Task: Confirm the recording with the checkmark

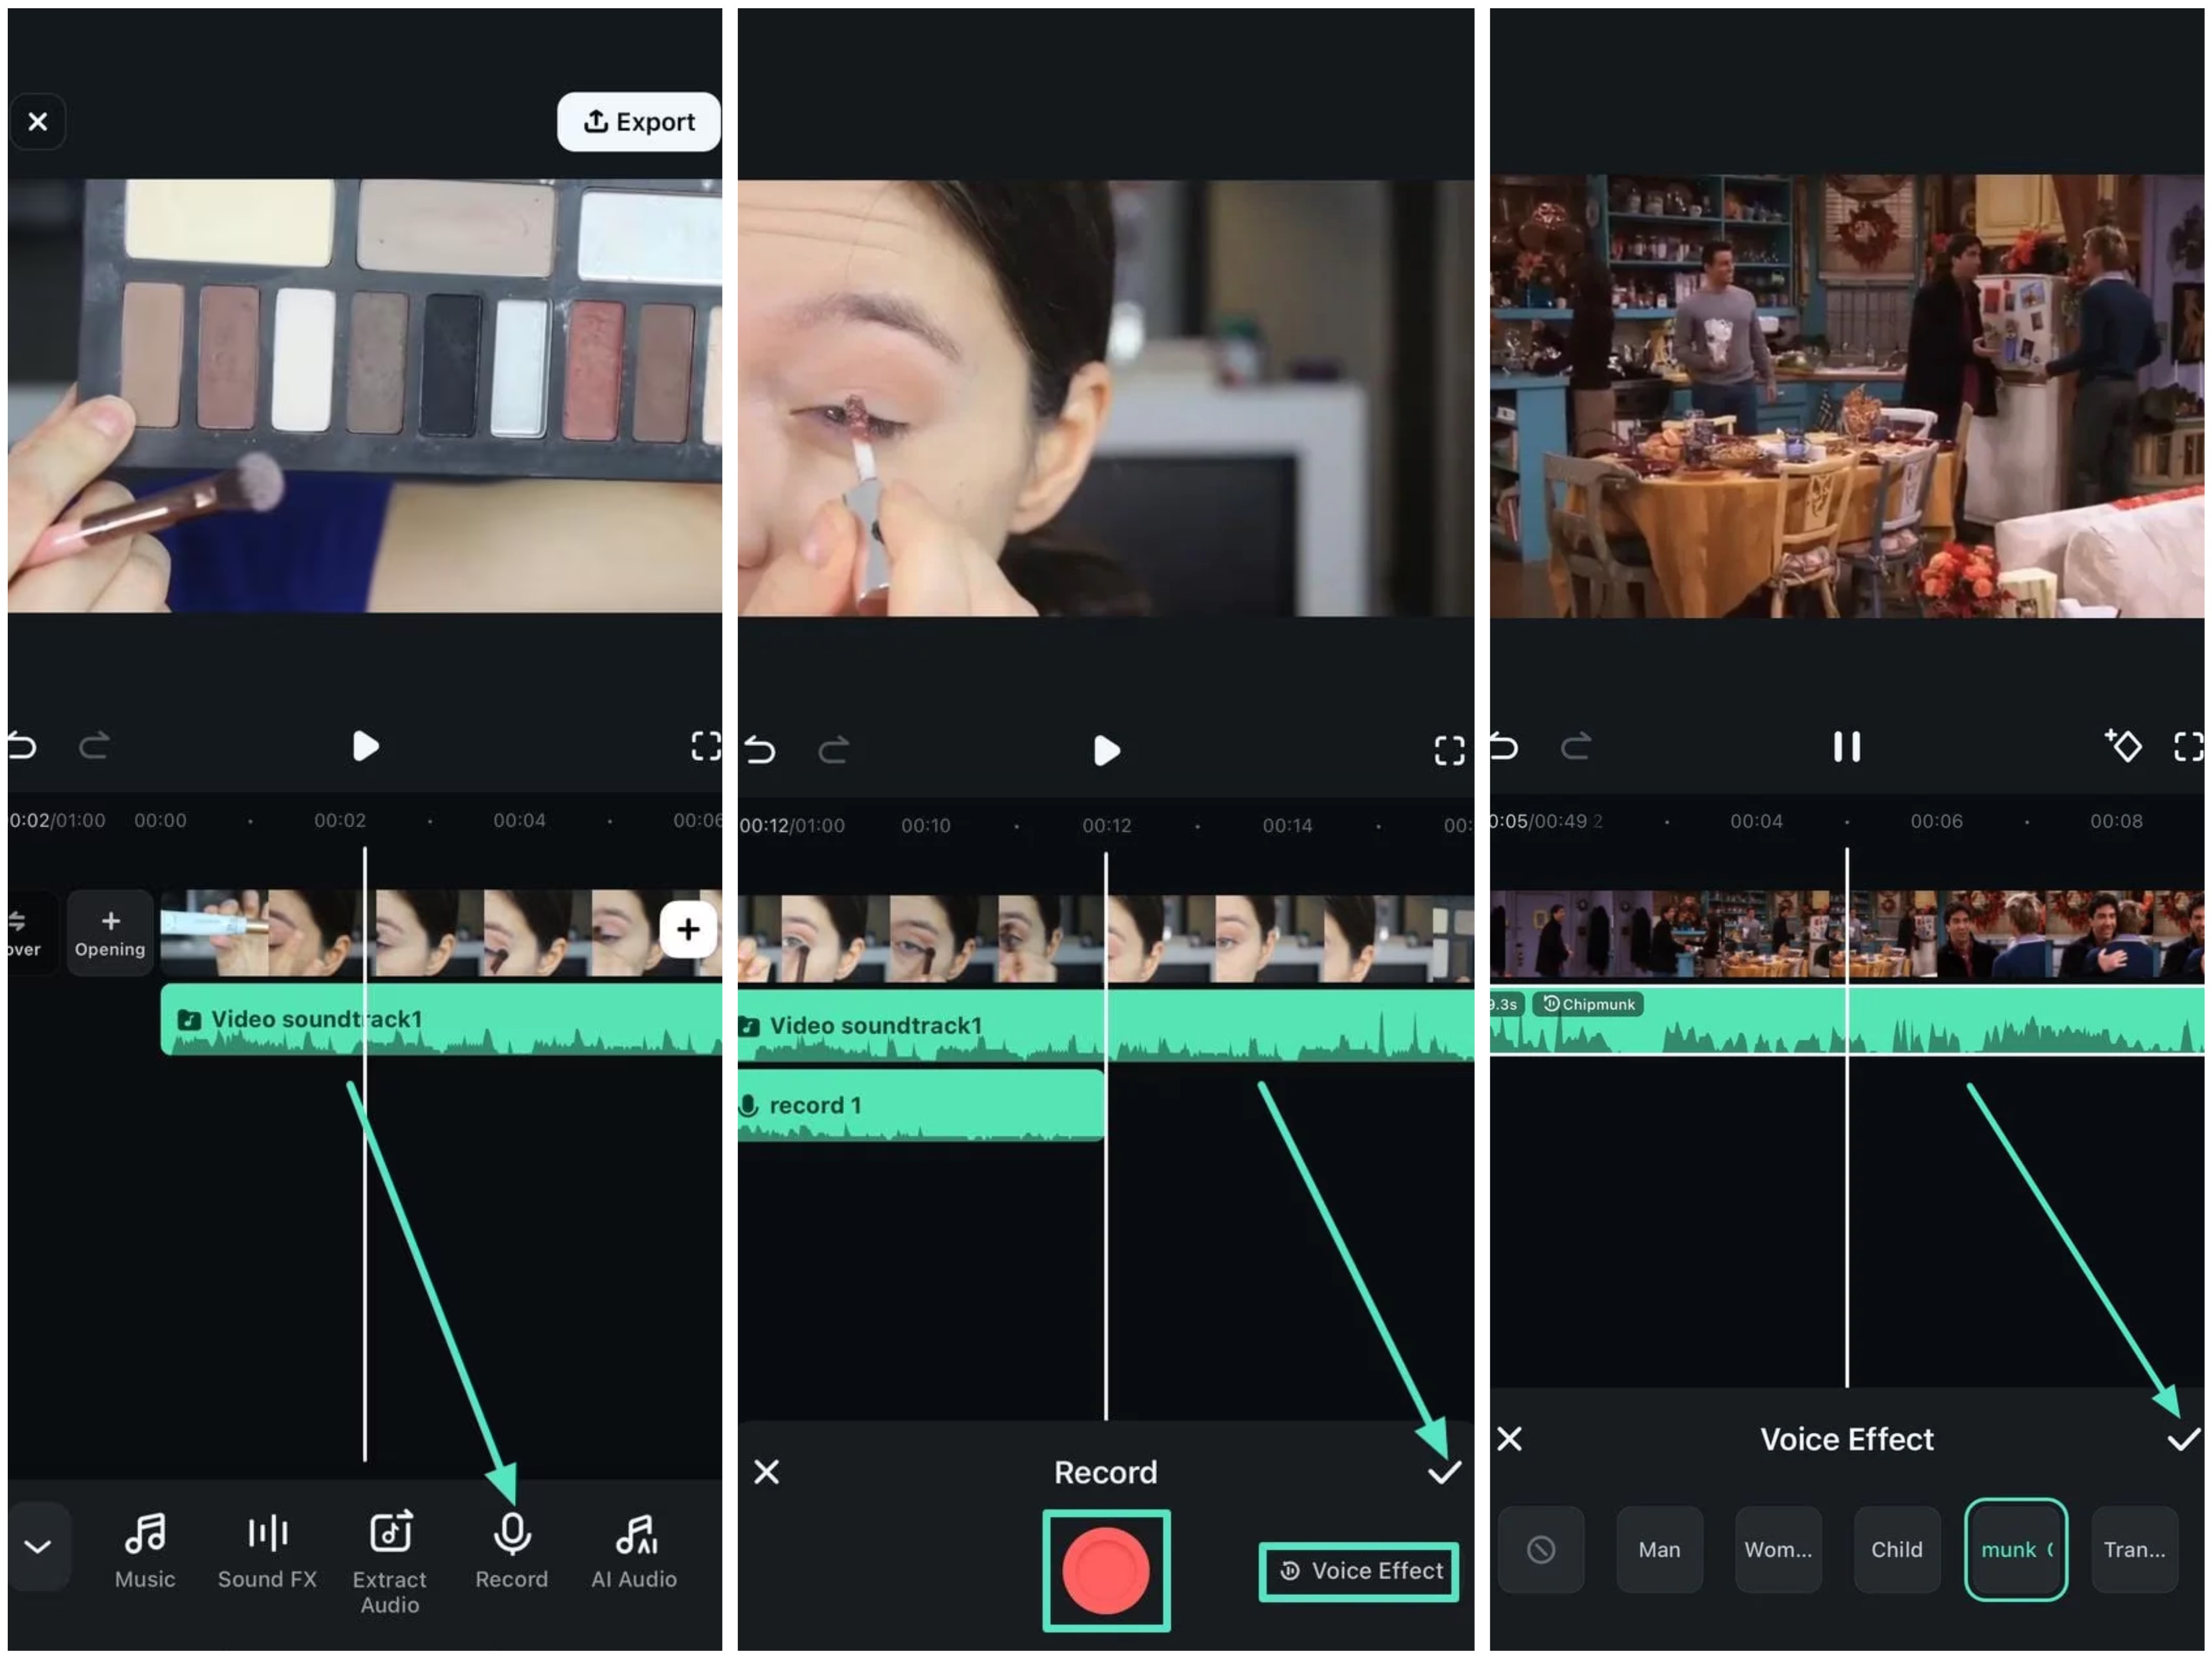Action: [x=1444, y=1474]
